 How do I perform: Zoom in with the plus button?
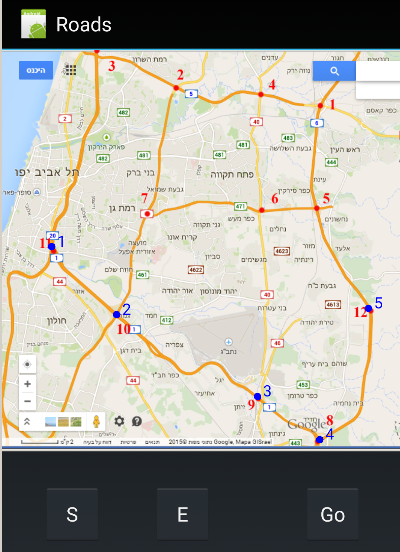point(27,384)
